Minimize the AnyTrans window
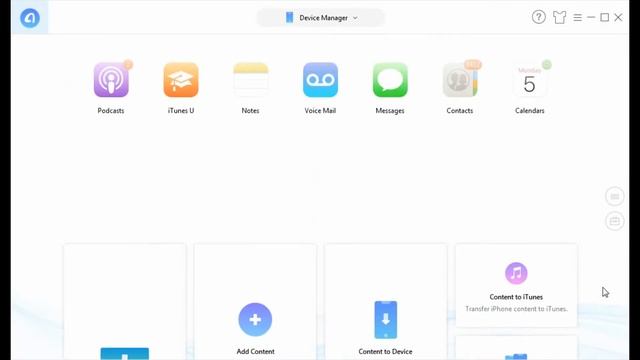The width and height of the screenshot is (640, 360). pyautogui.click(x=591, y=18)
